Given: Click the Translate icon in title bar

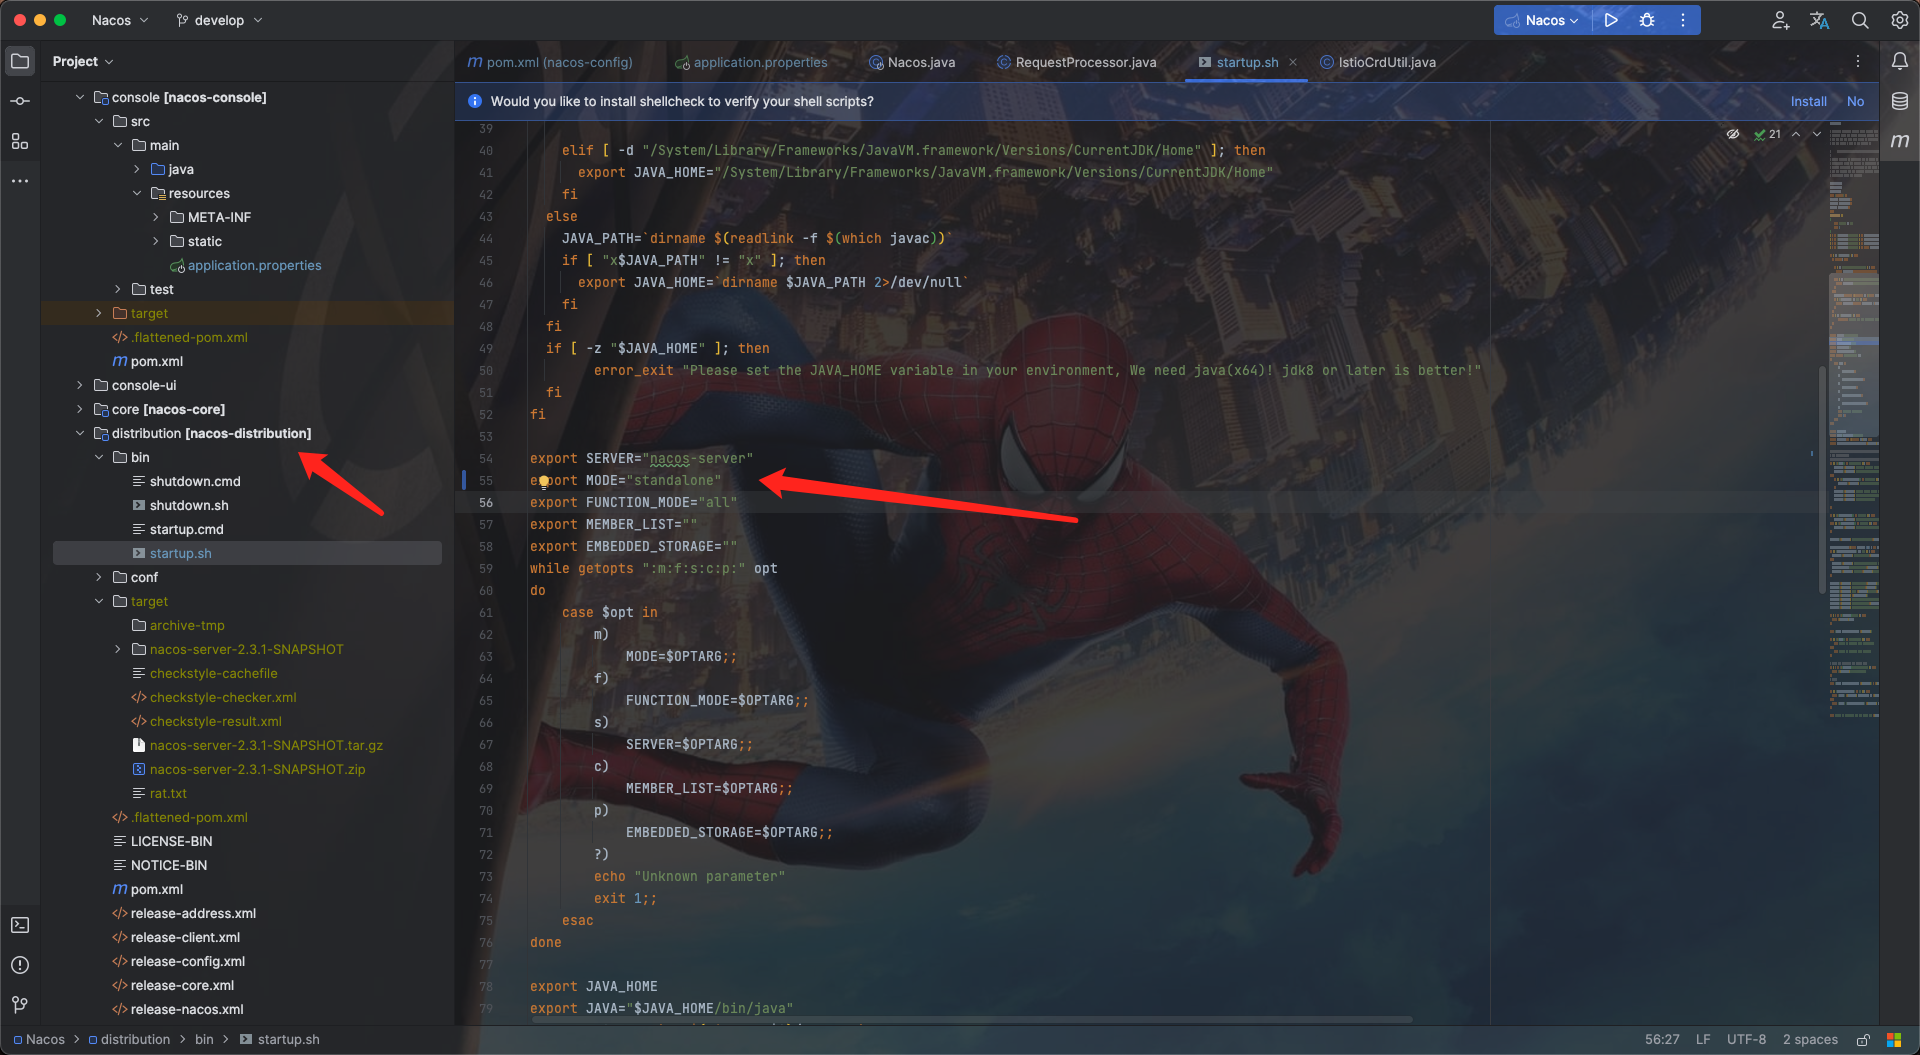Looking at the screenshot, I should click(x=1820, y=20).
